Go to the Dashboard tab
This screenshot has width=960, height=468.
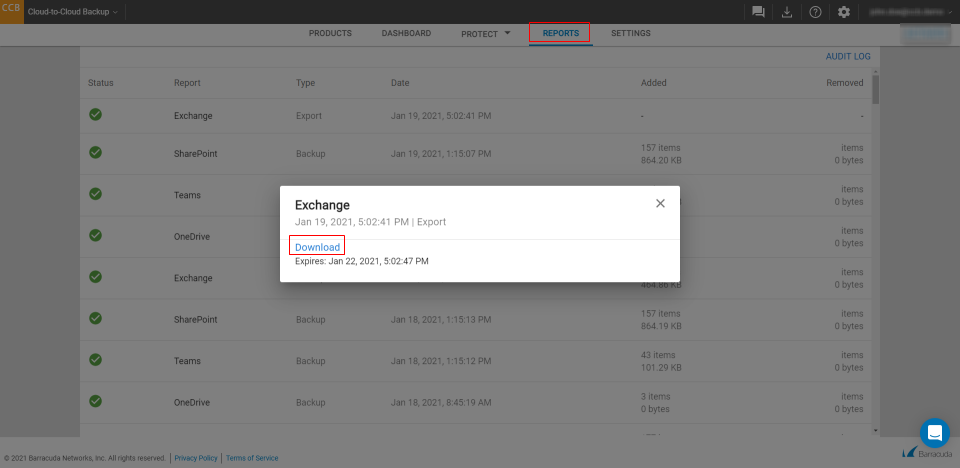tap(407, 33)
